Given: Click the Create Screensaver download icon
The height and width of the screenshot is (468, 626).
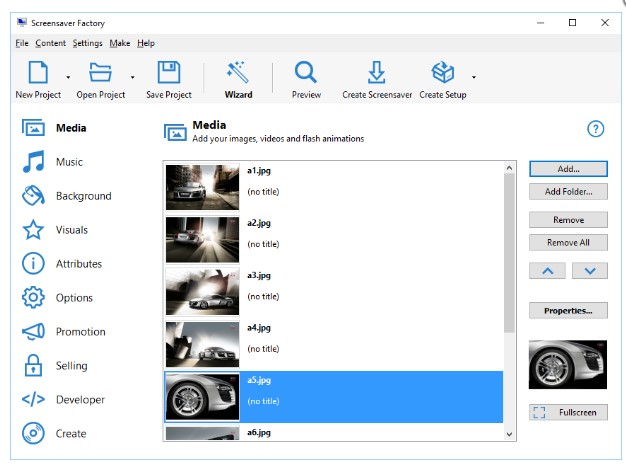Looking at the screenshot, I should [376, 72].
